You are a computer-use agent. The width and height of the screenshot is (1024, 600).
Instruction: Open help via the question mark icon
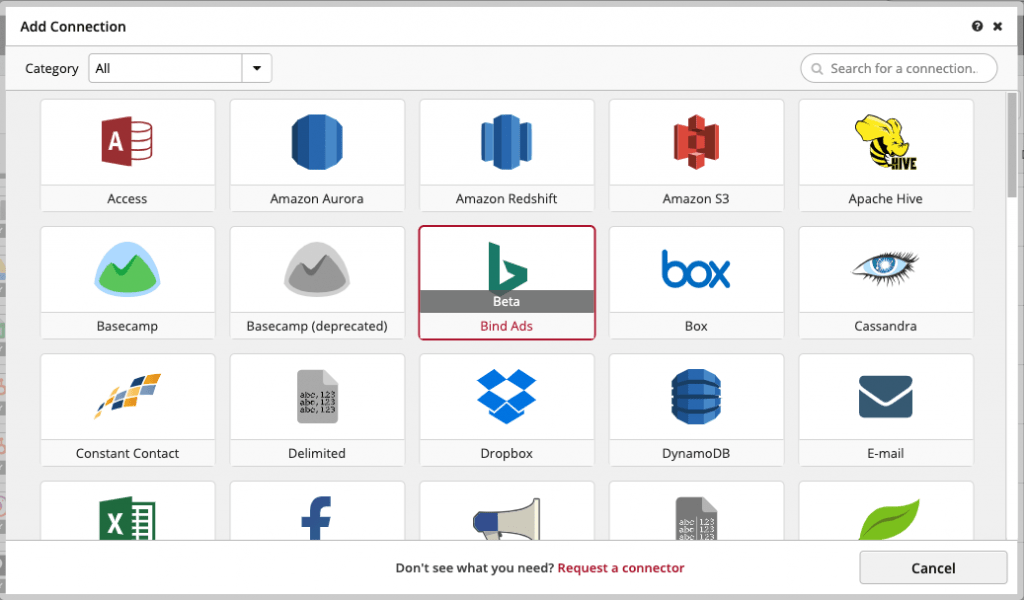click(x=977, y=26)
